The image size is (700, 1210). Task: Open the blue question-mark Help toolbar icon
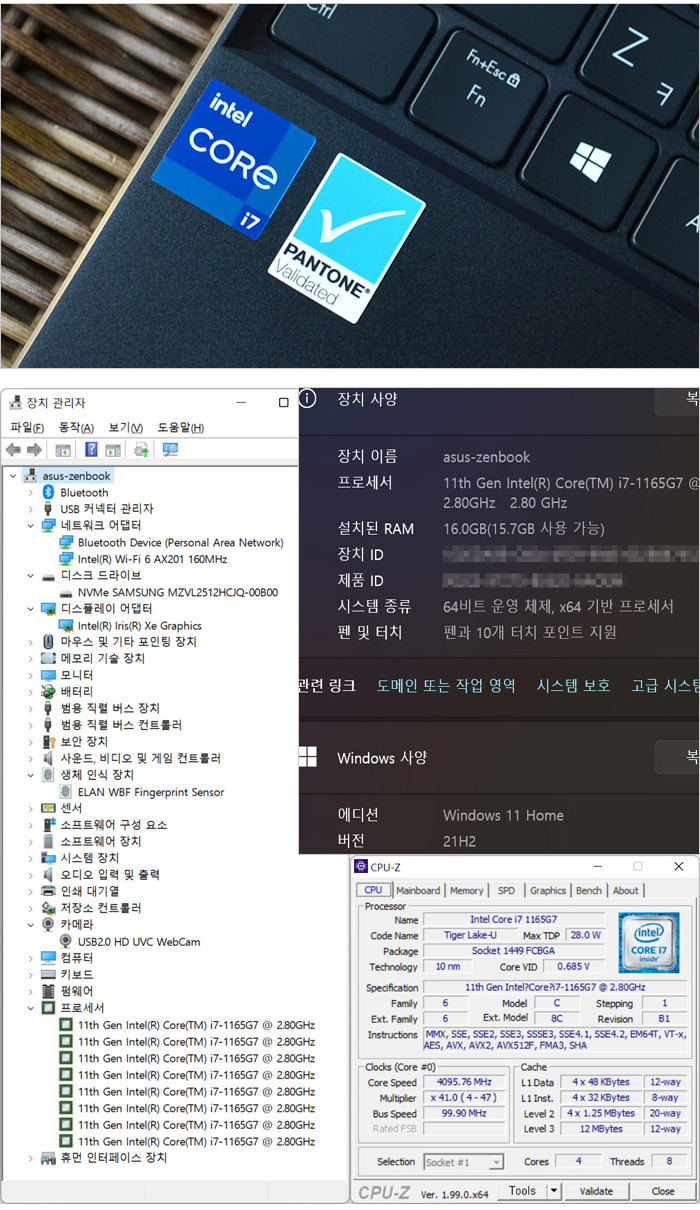[x=91, y=450]
